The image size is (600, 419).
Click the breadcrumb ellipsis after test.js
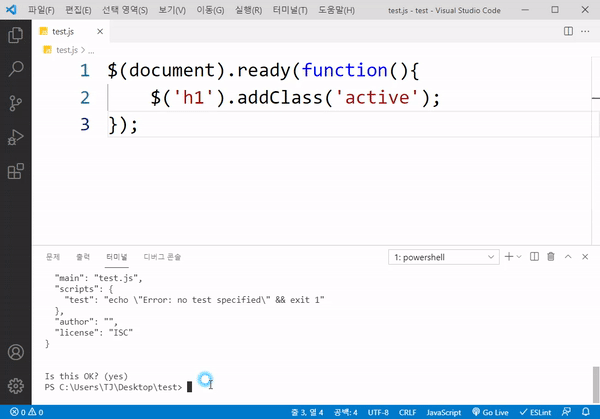pos(91,50)
